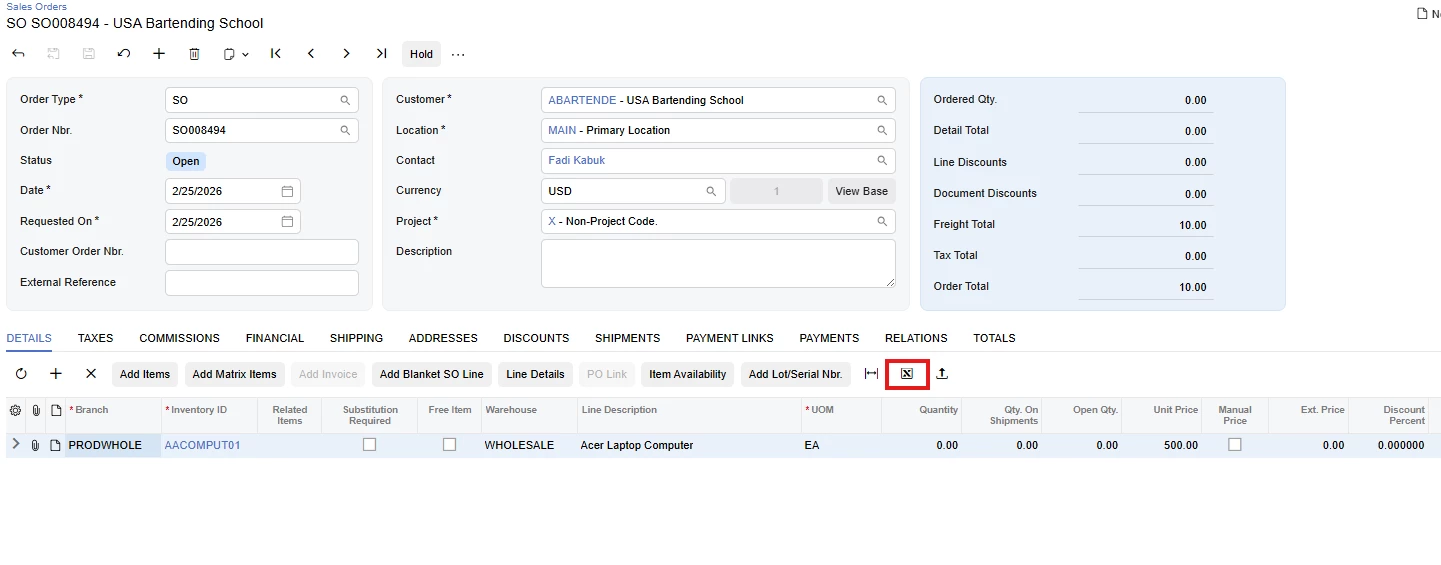
Task: Toggle Manual Price checkbox for AACOMPUT01
Action: pyautogui.click(x=1234, y=445)
